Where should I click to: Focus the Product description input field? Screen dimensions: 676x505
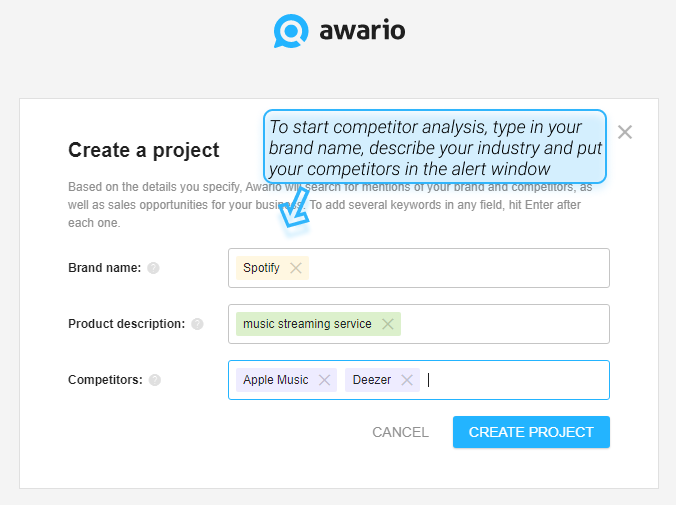click(419, 324)
